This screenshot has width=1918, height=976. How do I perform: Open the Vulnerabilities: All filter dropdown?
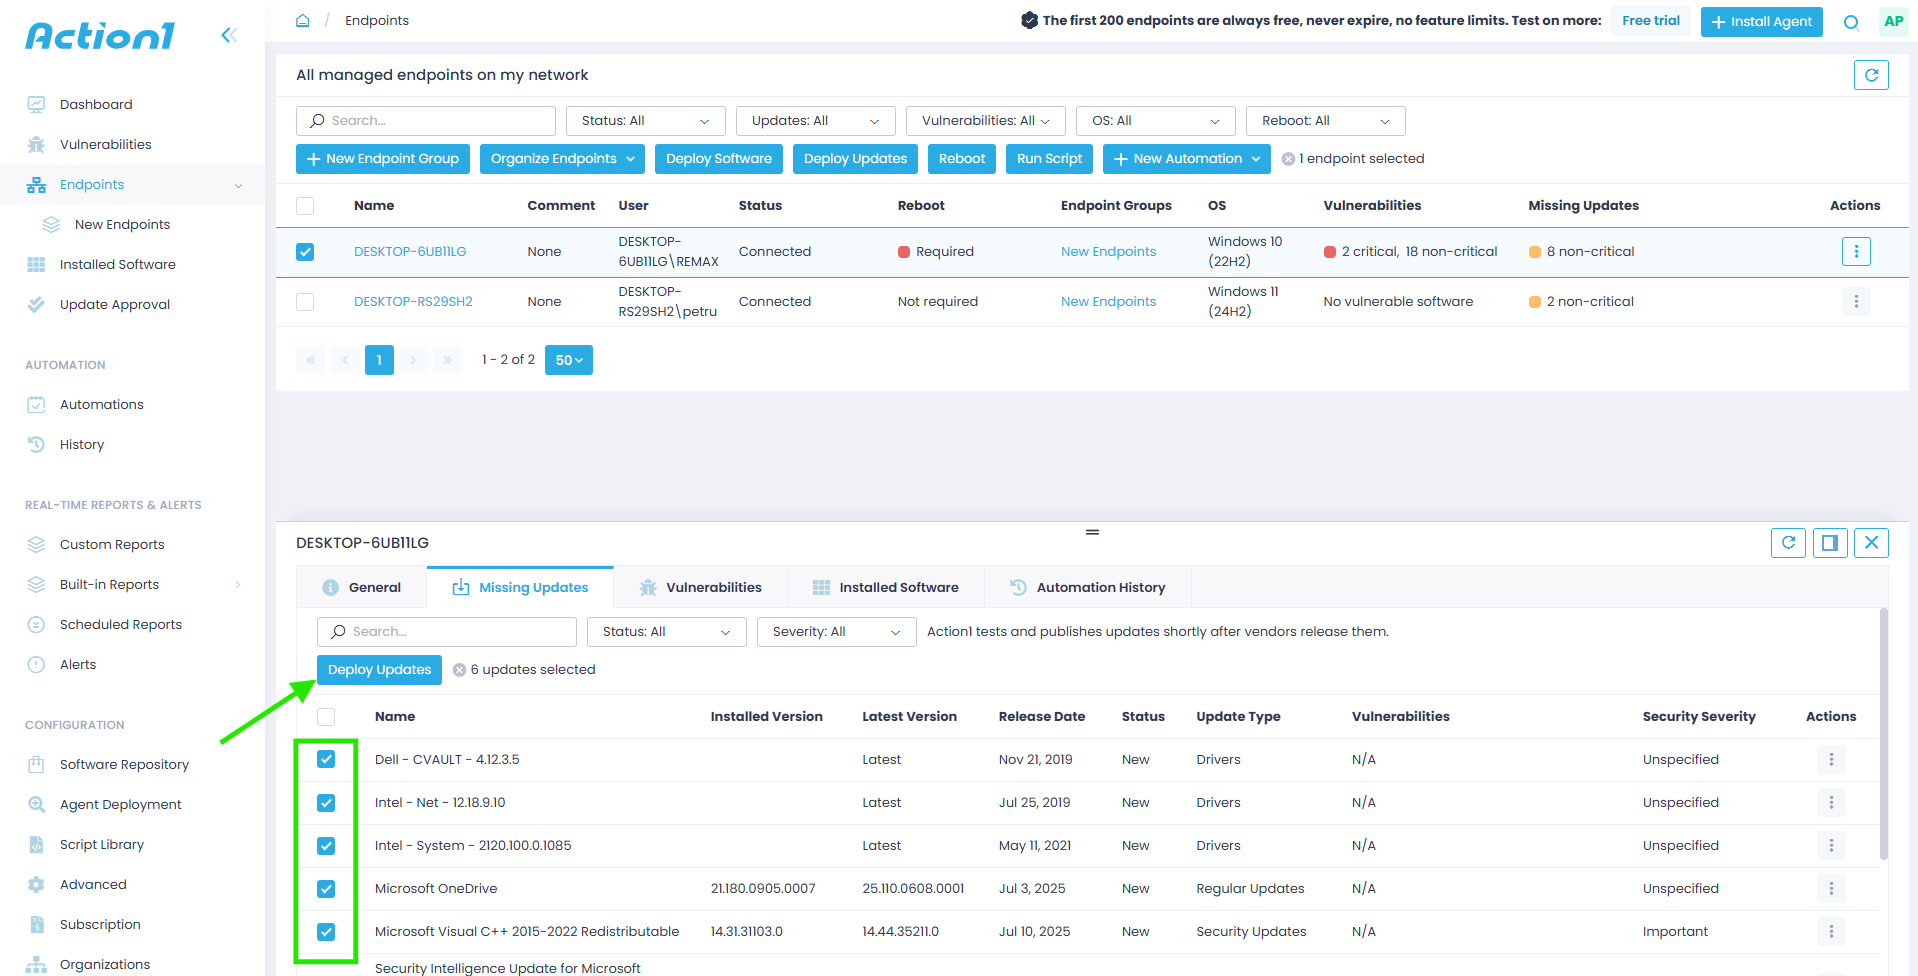(985, 121)
